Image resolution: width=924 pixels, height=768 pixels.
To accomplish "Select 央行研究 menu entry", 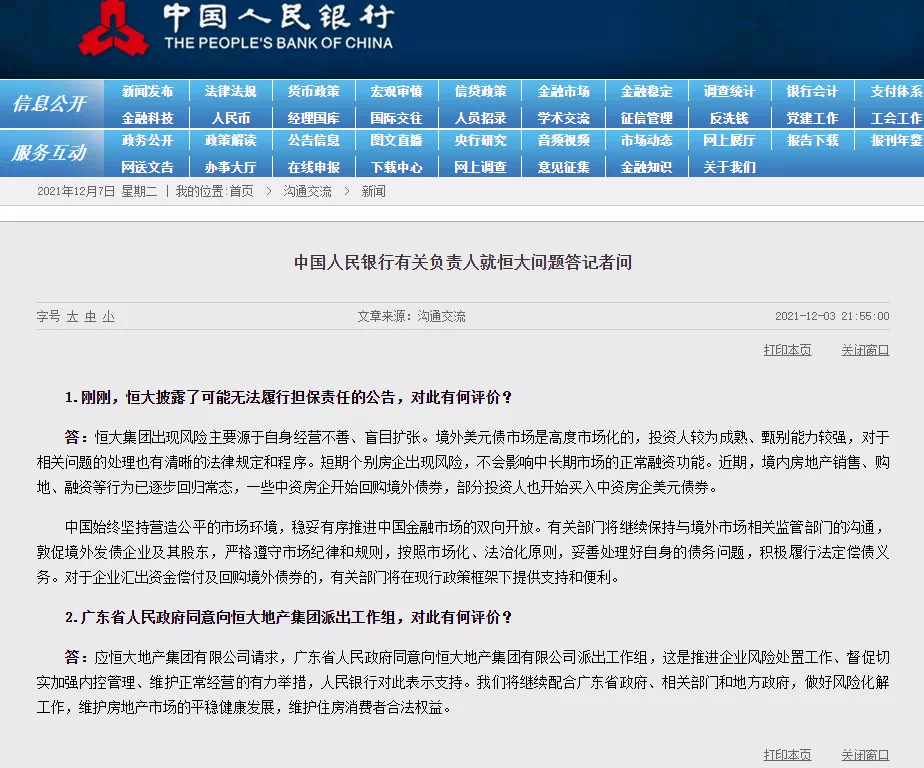I will pyautogui.click(x=480, y=140).
